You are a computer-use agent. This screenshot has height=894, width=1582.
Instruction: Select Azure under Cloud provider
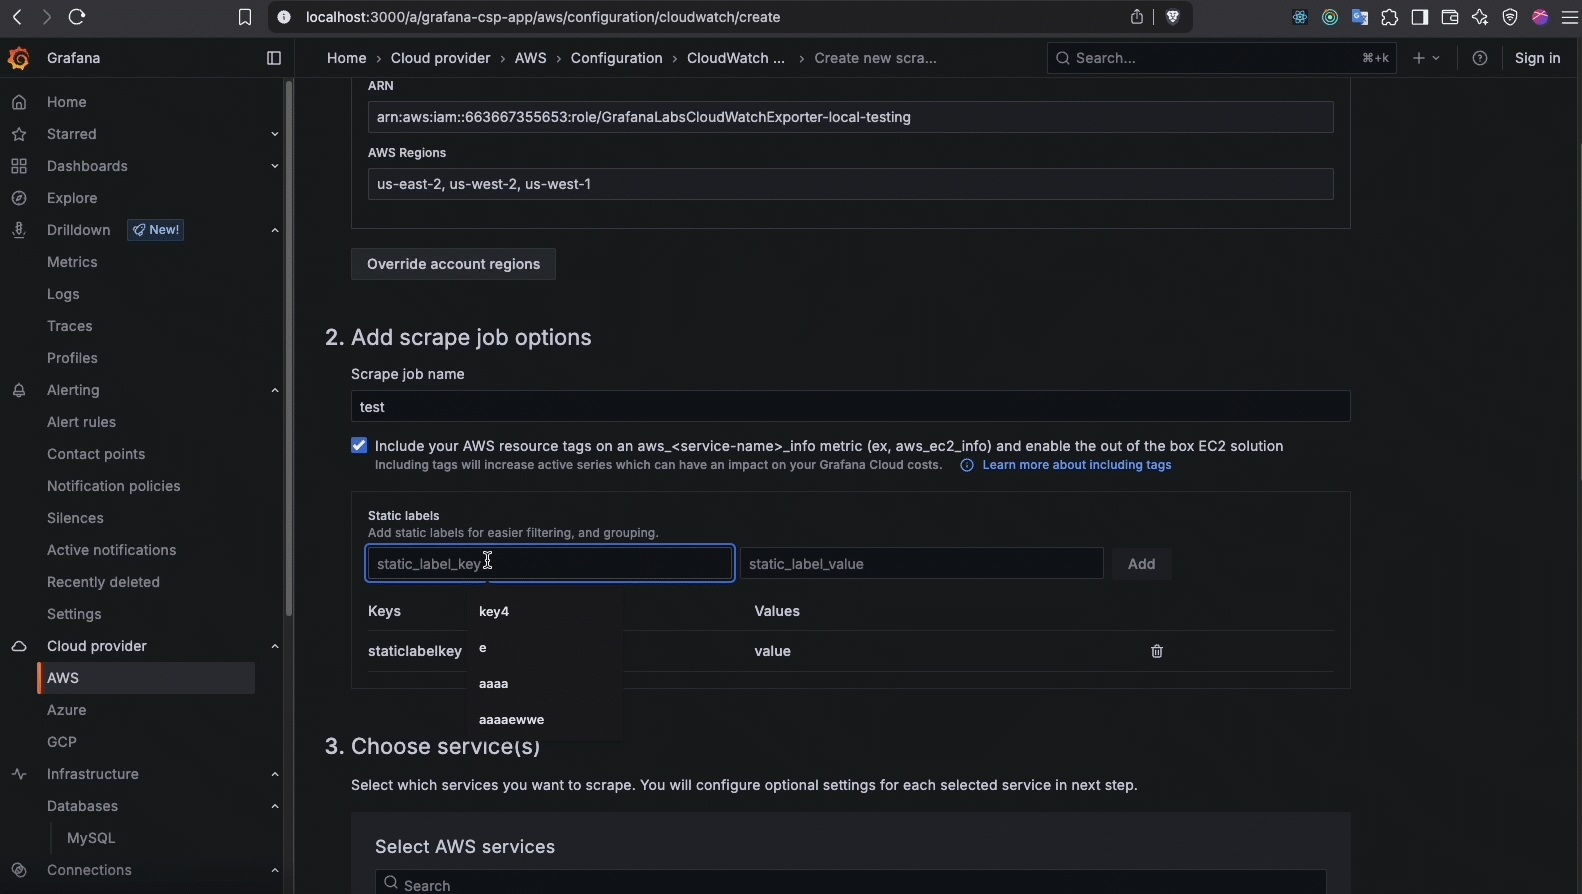(x=67, y=710)
